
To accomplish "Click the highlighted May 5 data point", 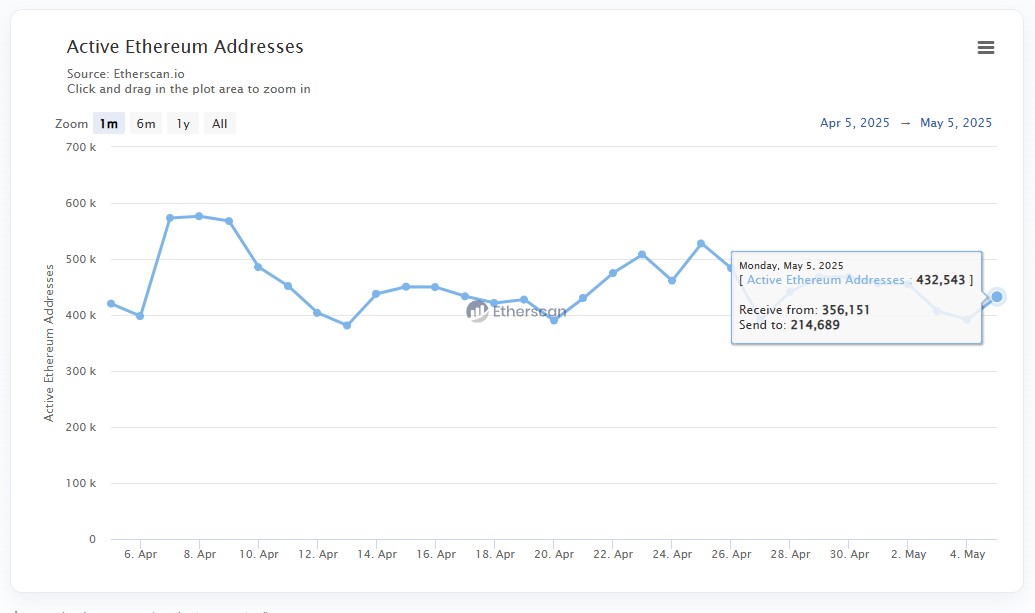I will (x=997, y=297).
